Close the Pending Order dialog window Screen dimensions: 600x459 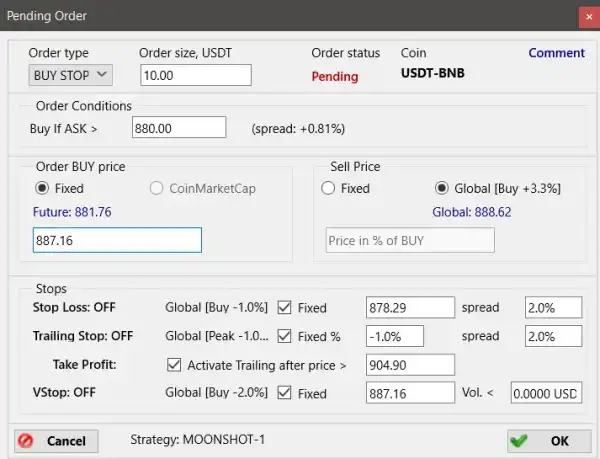pyautogui.click(x=587, y=16)
